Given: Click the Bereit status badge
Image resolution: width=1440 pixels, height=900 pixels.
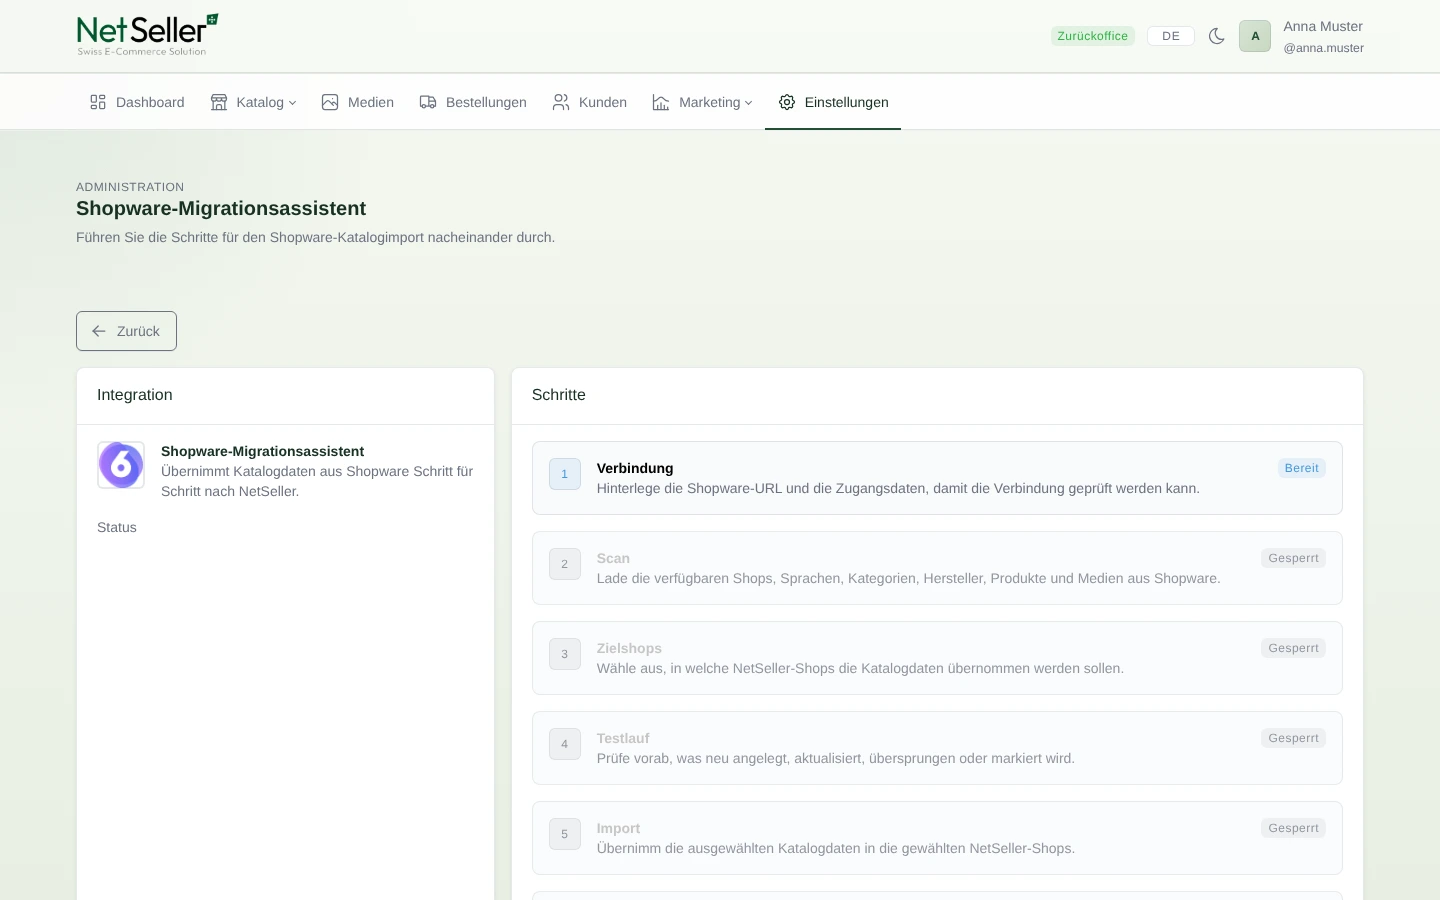Looking at the screenshot, I should [1302, 468].
